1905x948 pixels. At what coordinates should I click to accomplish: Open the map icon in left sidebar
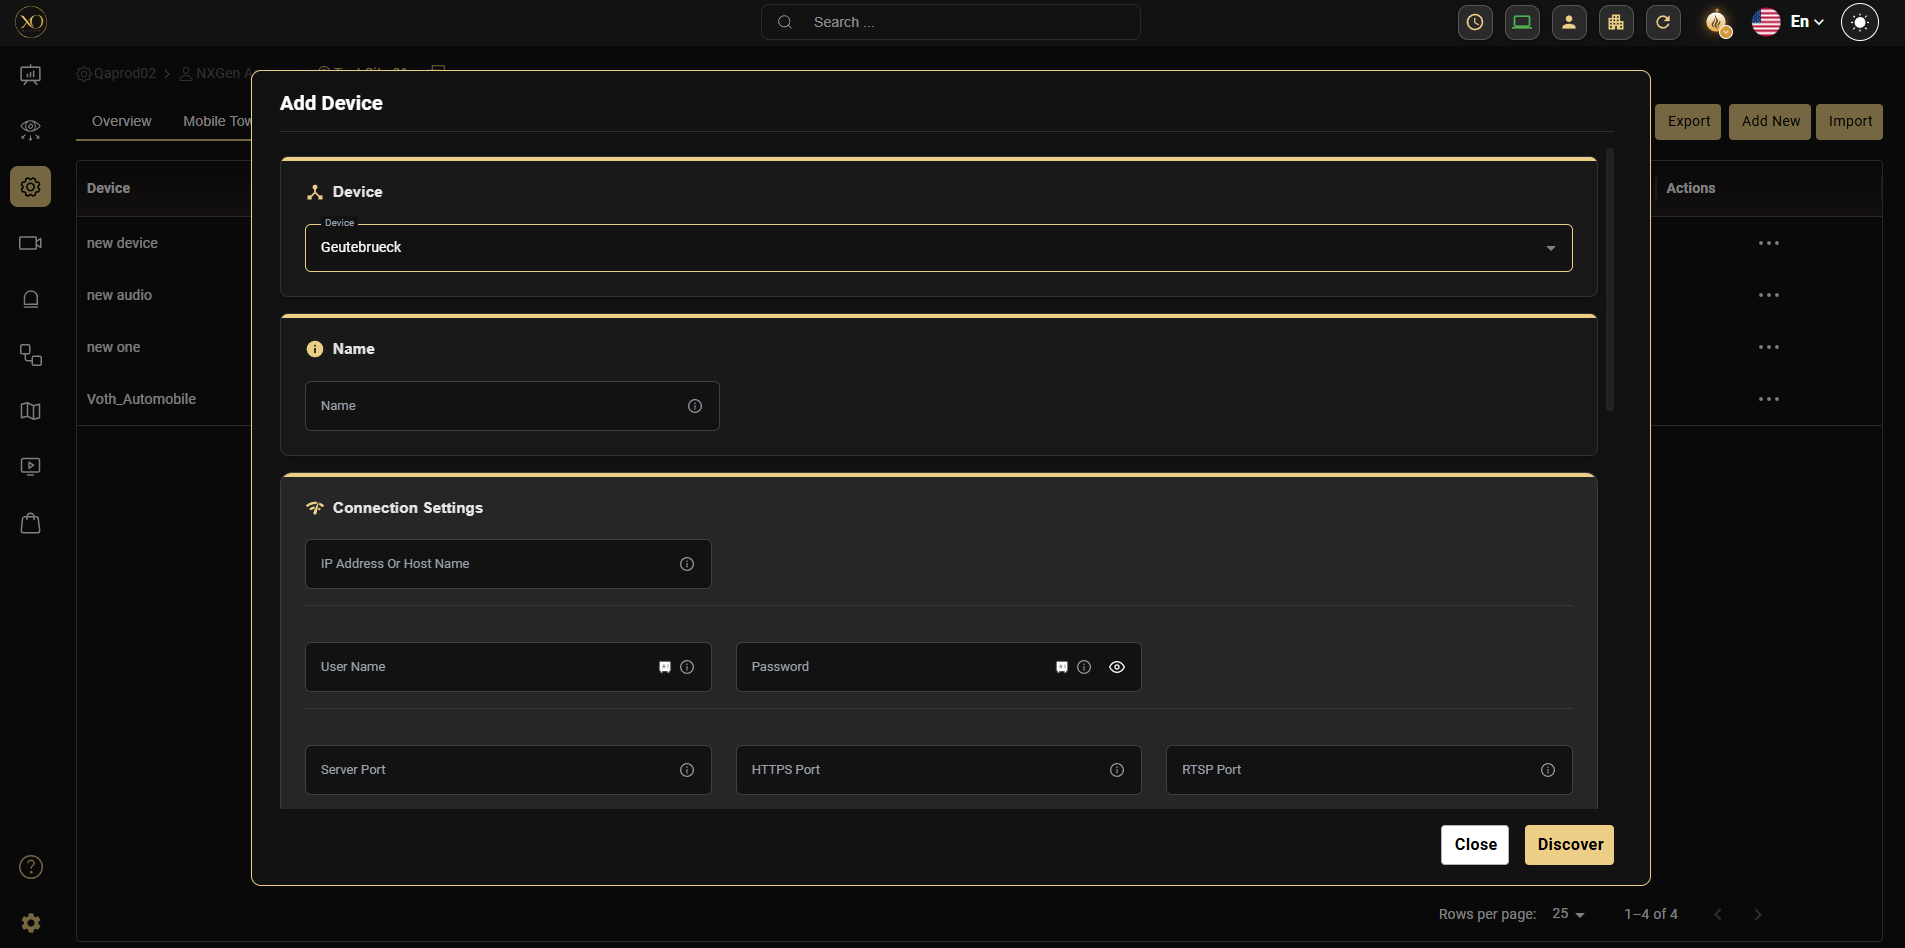pyautogui.click(x=31, y=411)
